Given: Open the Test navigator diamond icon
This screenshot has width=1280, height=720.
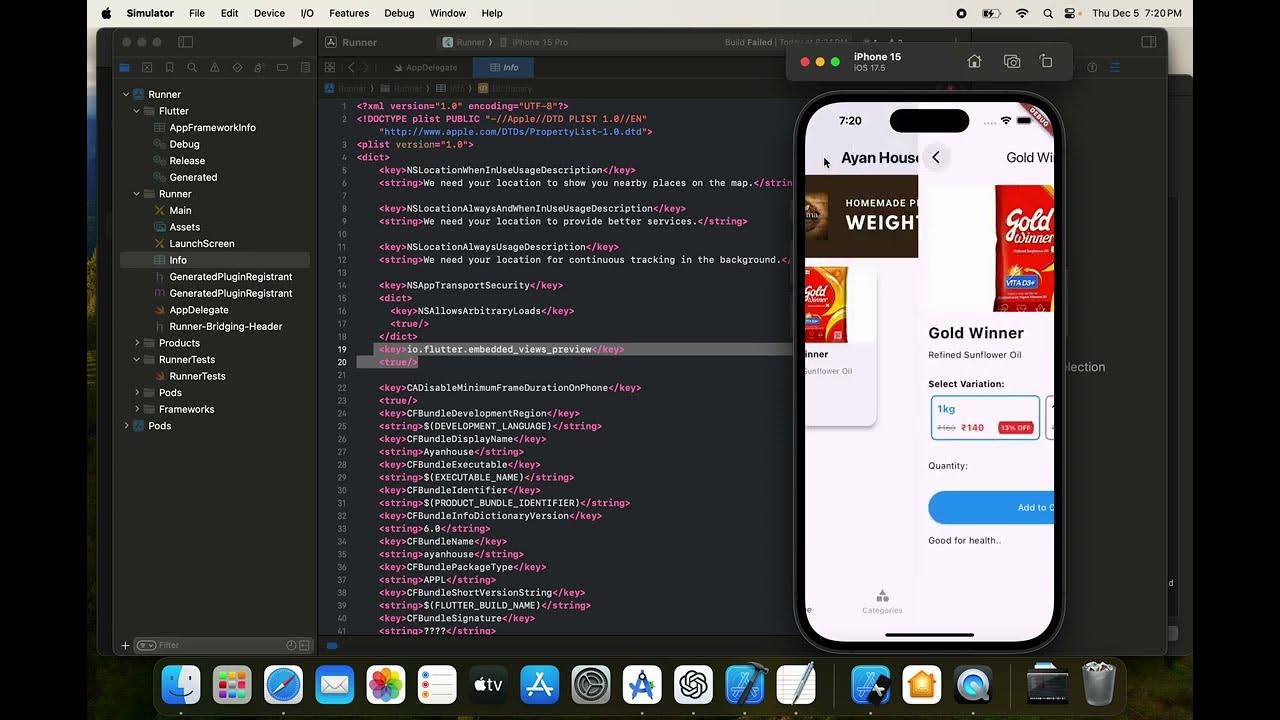Looking at the screenshot, I should pos(237,68).
